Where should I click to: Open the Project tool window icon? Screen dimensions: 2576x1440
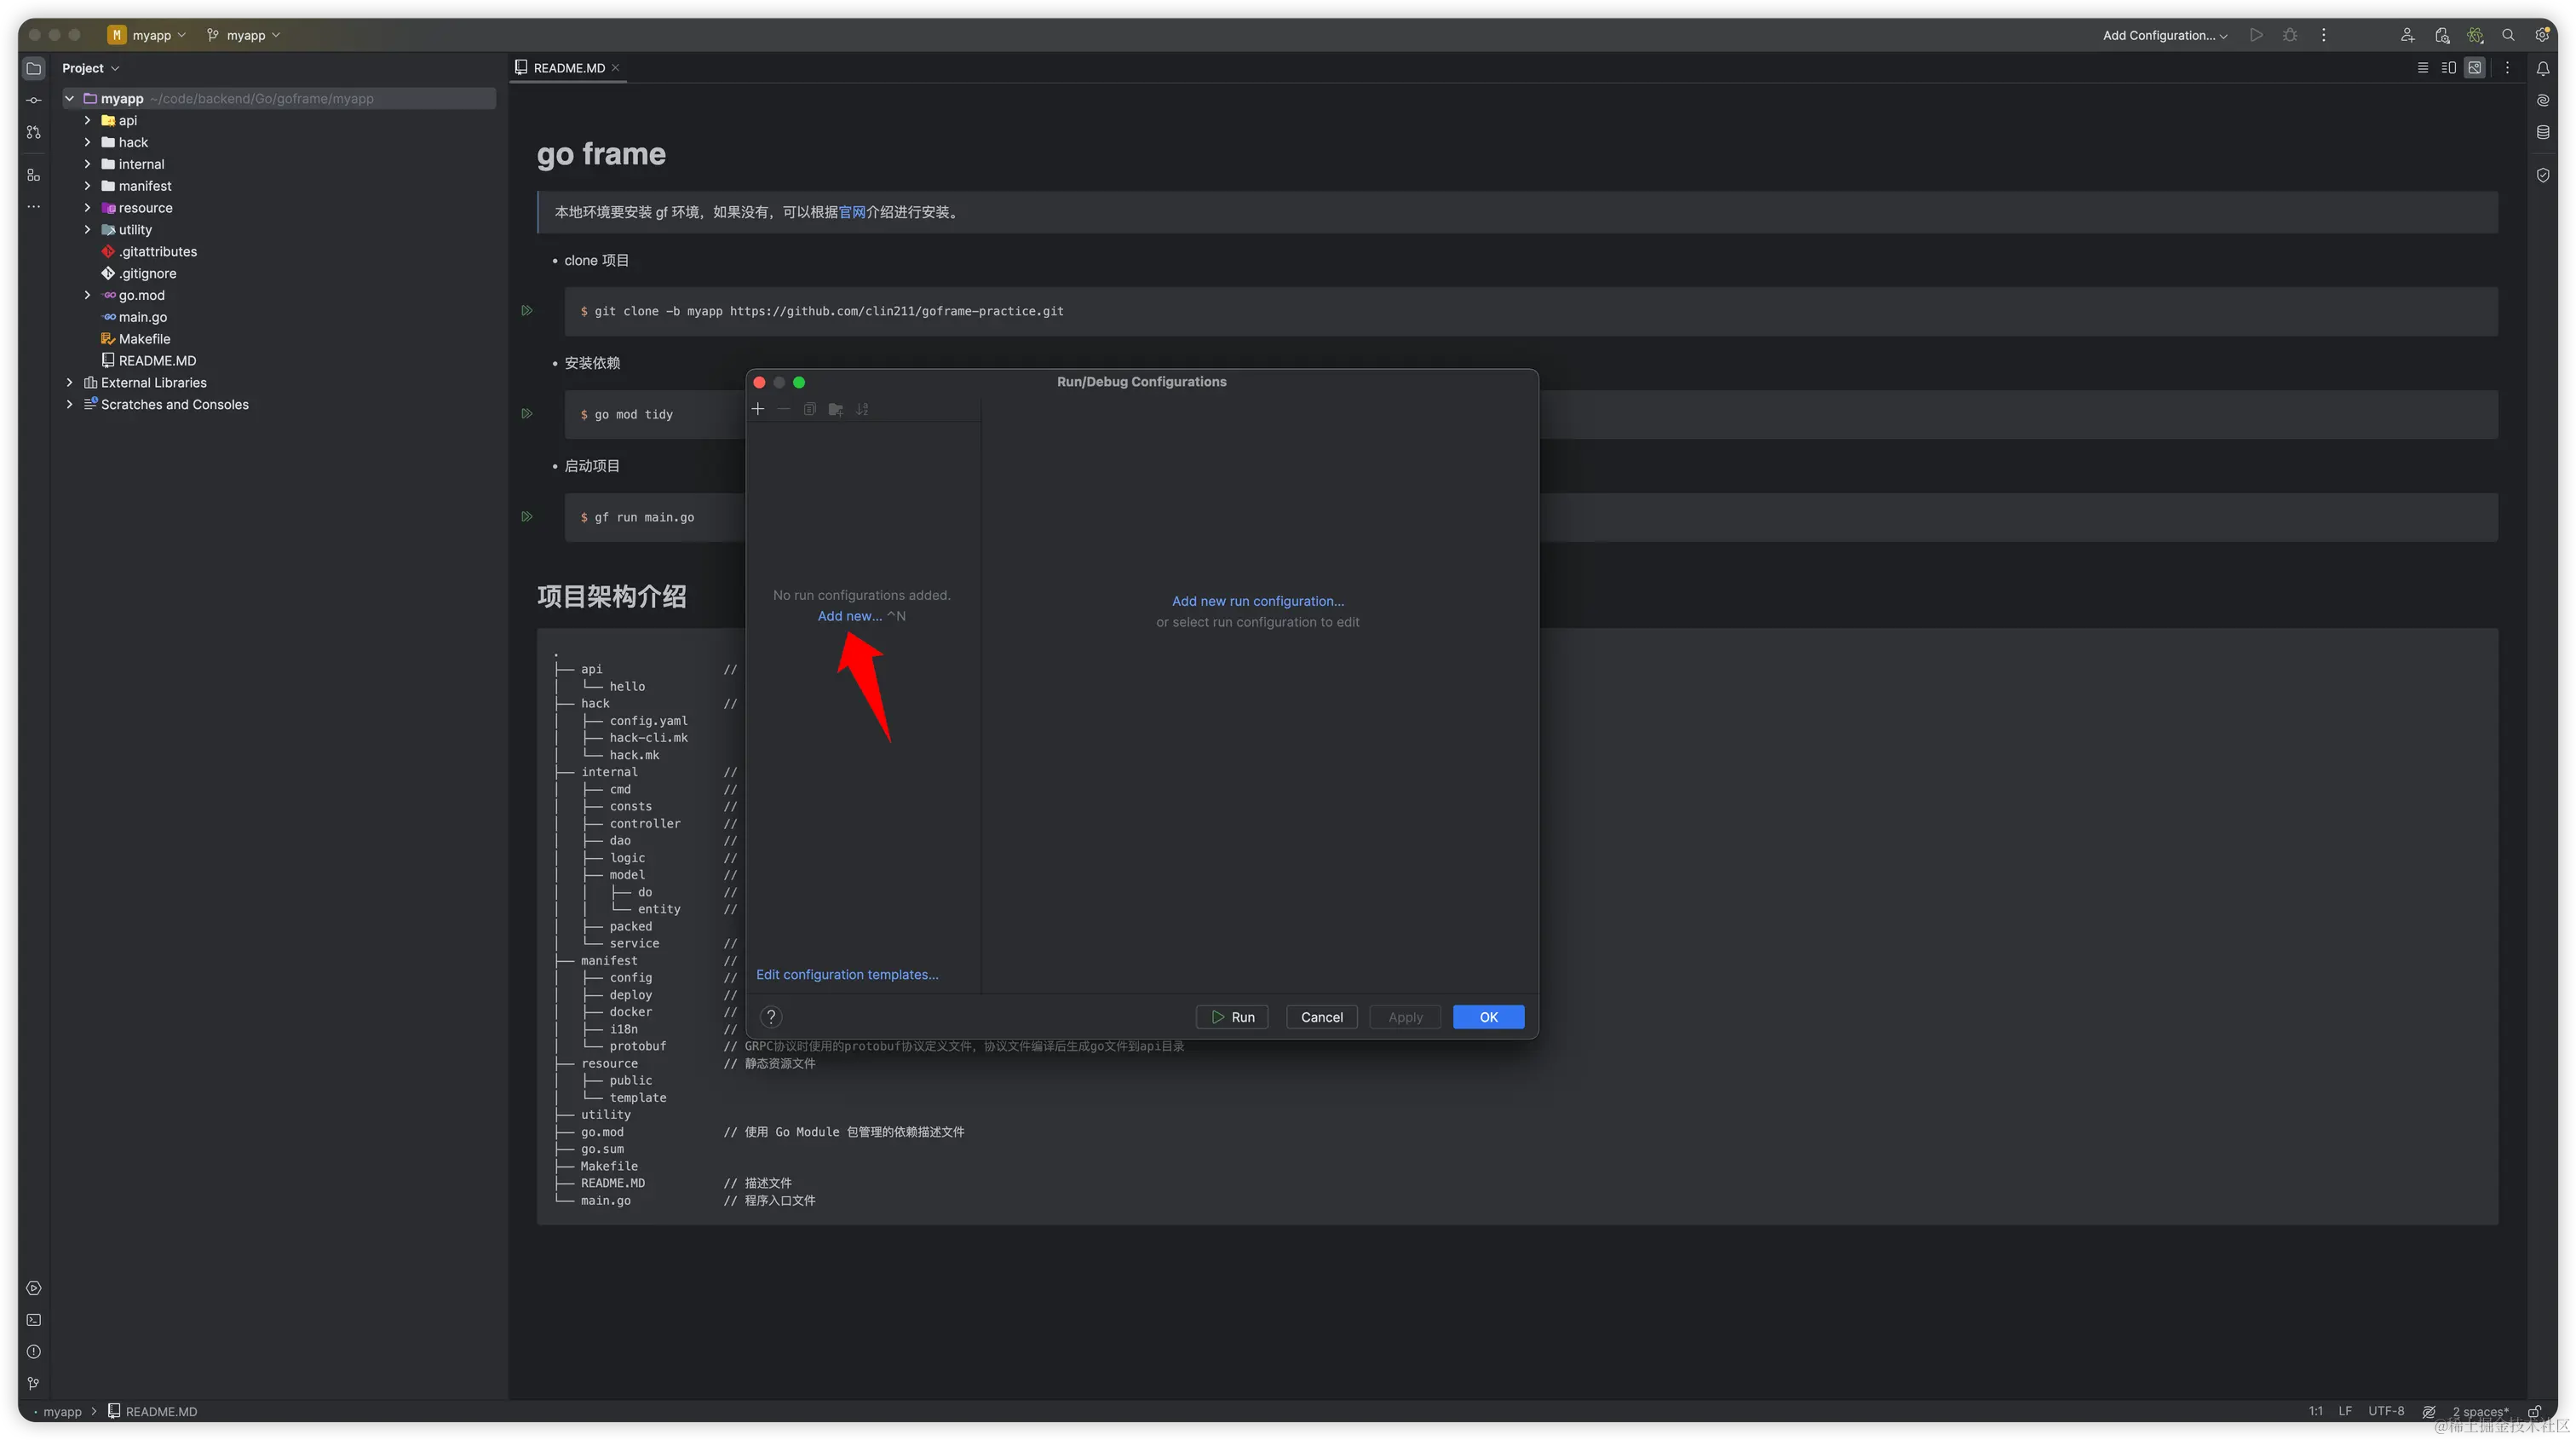click(x=34, y=68)
